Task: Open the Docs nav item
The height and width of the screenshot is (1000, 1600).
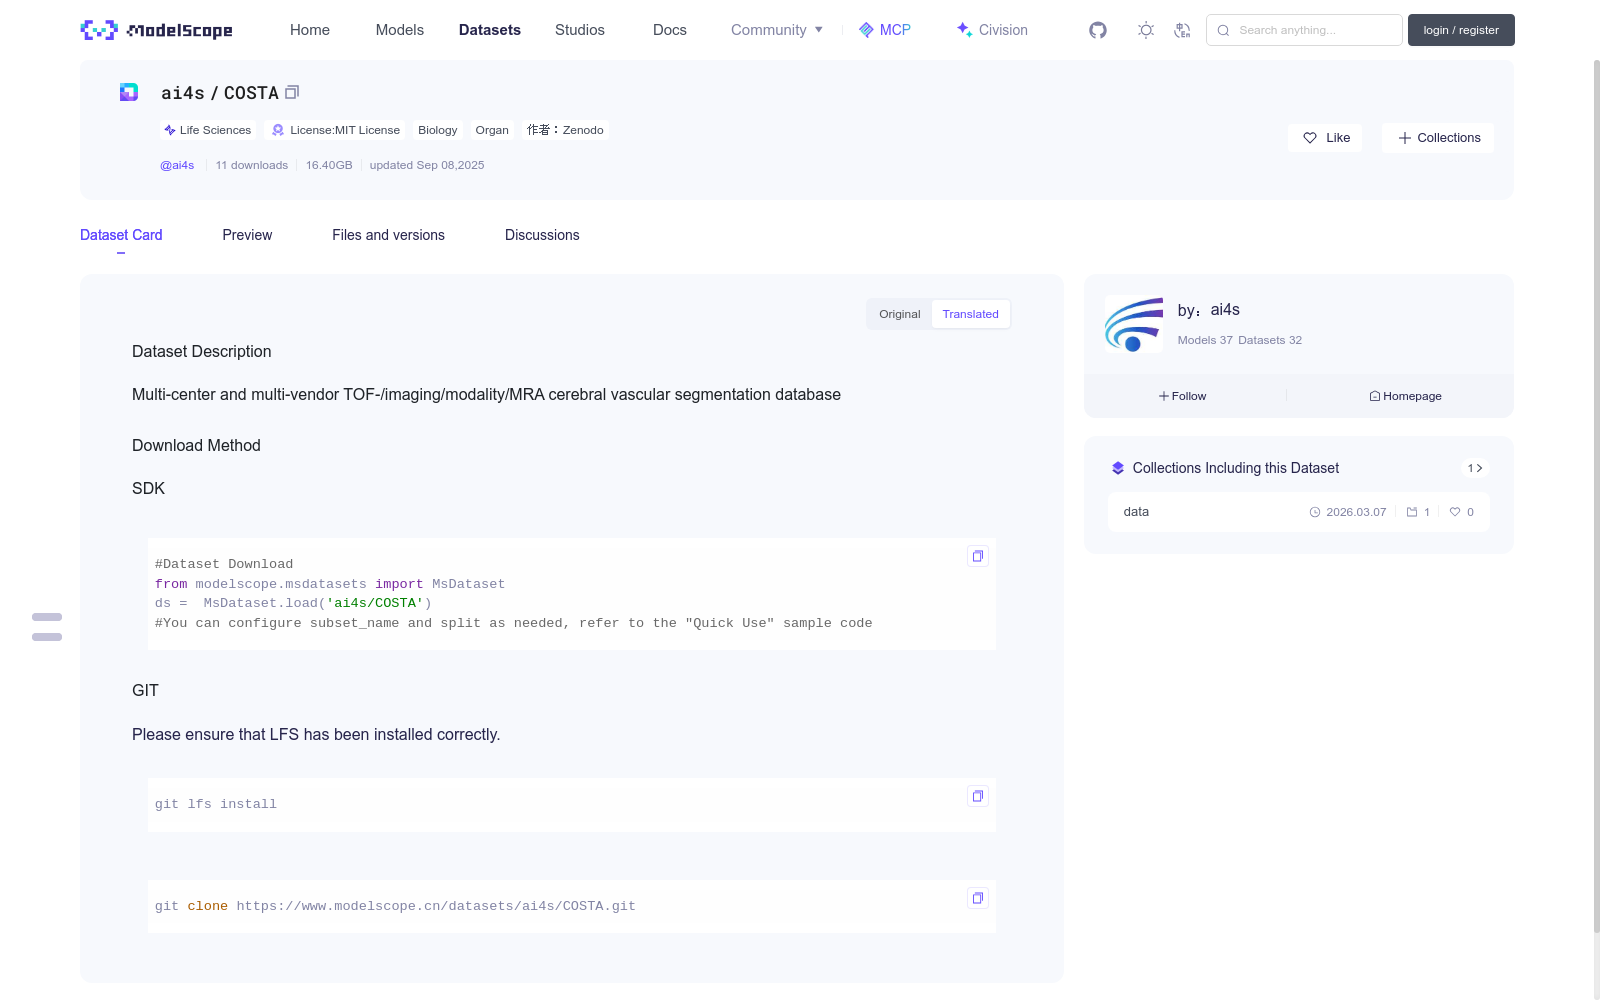Action: coord(670,30)
